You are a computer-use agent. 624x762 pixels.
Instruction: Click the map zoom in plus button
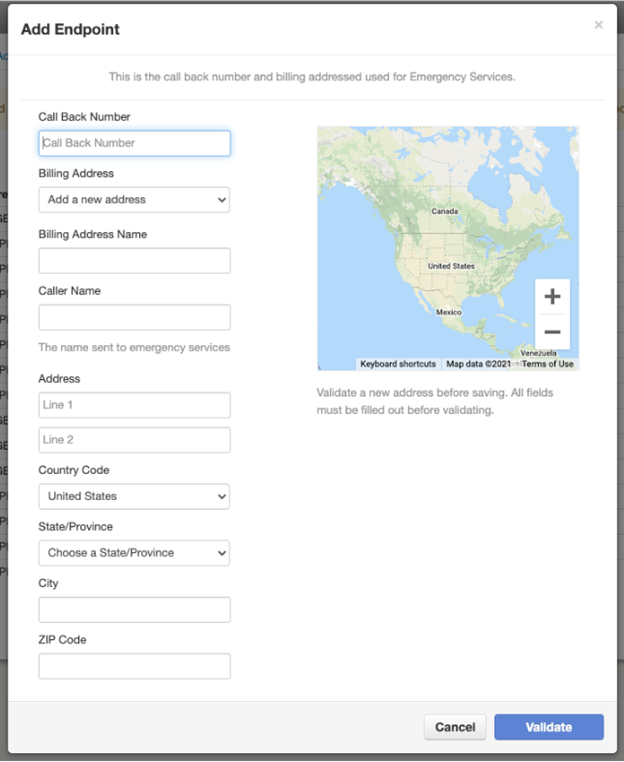tap(552, 297)
